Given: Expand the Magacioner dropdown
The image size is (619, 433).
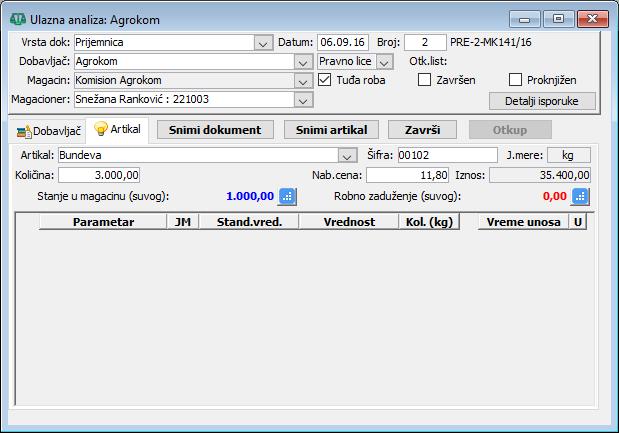Looking at the screenshot, I should (x=303, y=100).
